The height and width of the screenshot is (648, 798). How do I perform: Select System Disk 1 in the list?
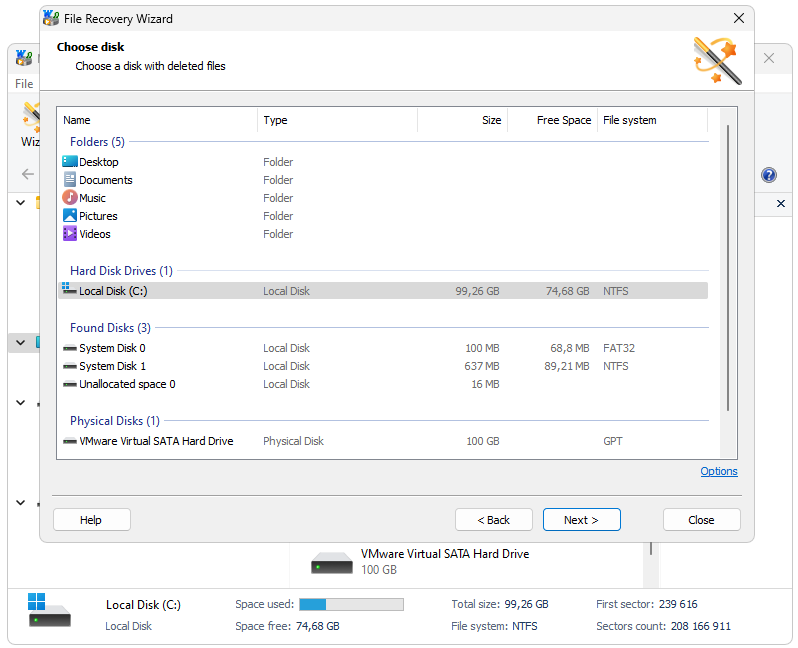pos(112,366)
